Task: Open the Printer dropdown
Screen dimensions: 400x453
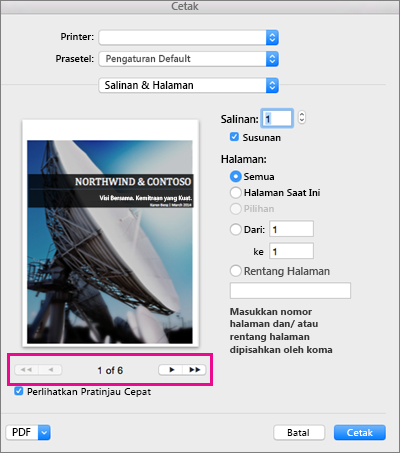Action: point(189,37)
